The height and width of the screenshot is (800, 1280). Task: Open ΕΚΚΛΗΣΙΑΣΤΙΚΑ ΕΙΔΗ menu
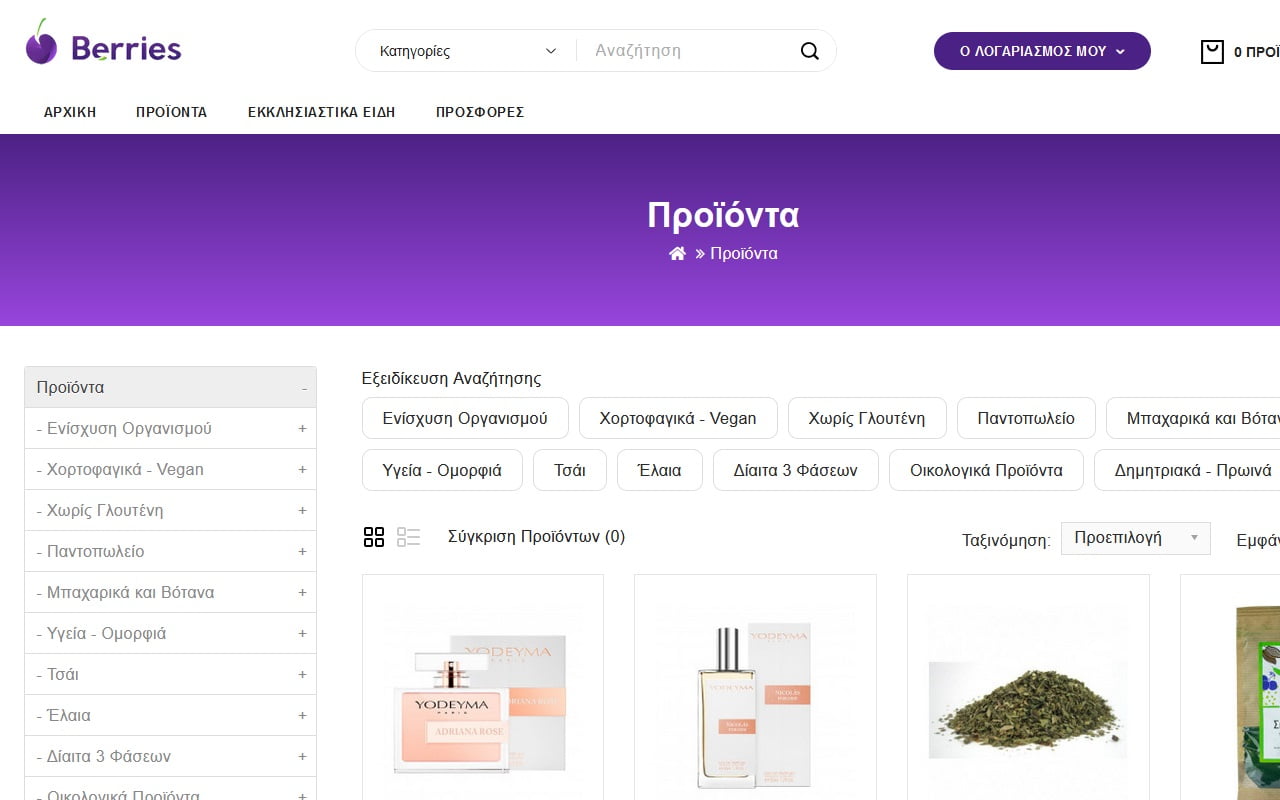coord(321,112)
